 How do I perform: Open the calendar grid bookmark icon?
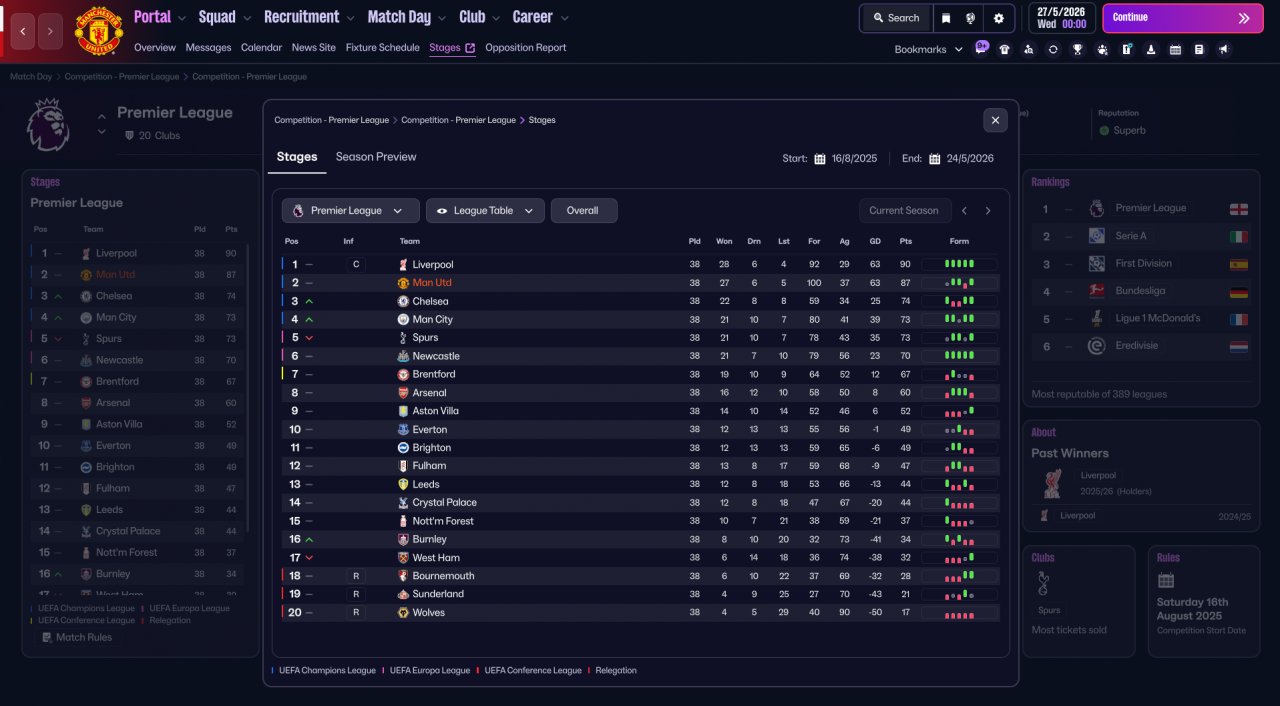(x=1175, y=49)
